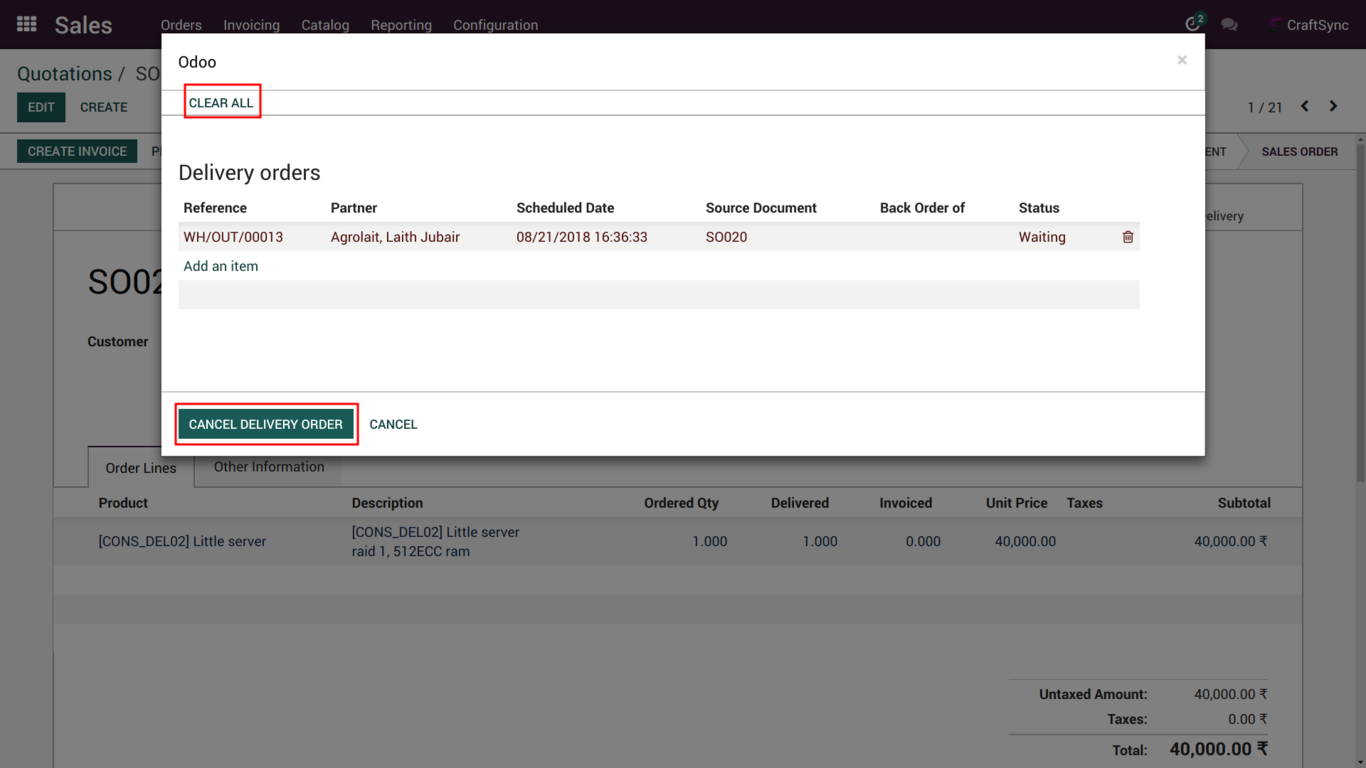Expand the Catalog menu
The image size is (1366, 768).
(x=325, y=25)
